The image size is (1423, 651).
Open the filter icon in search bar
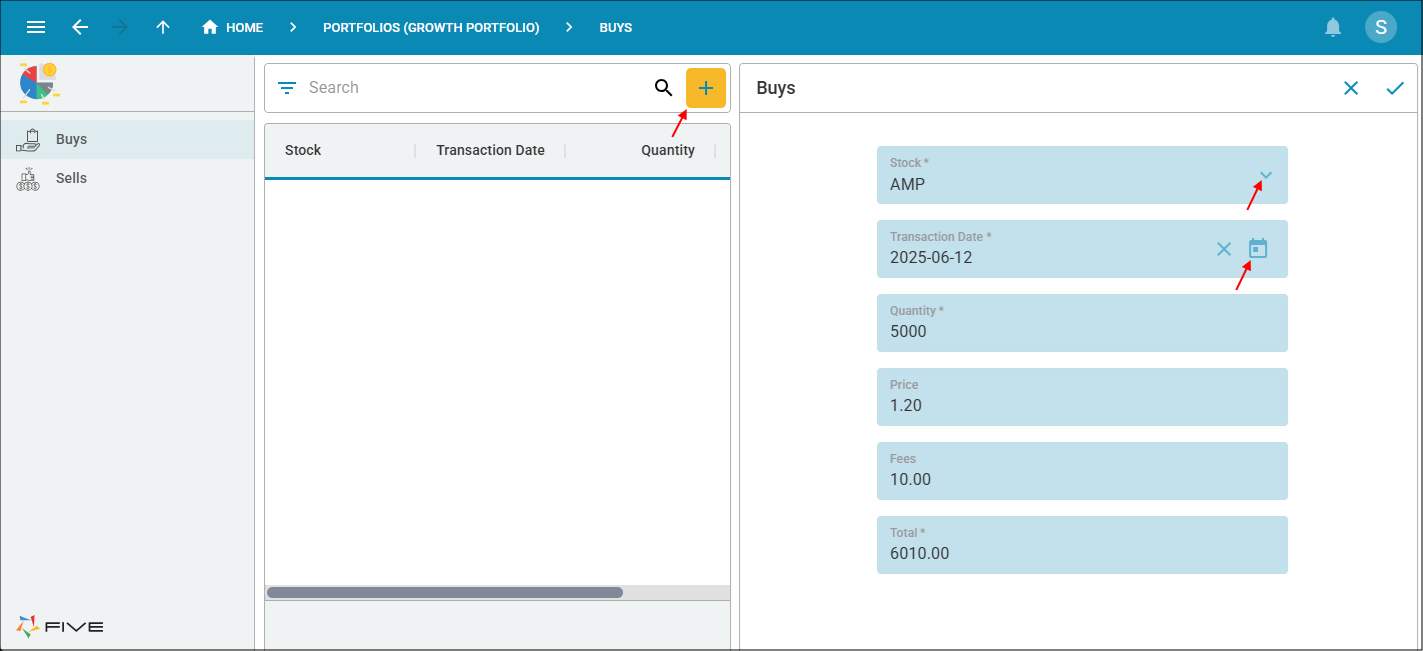pyautogui.click(x=287, y=88)
